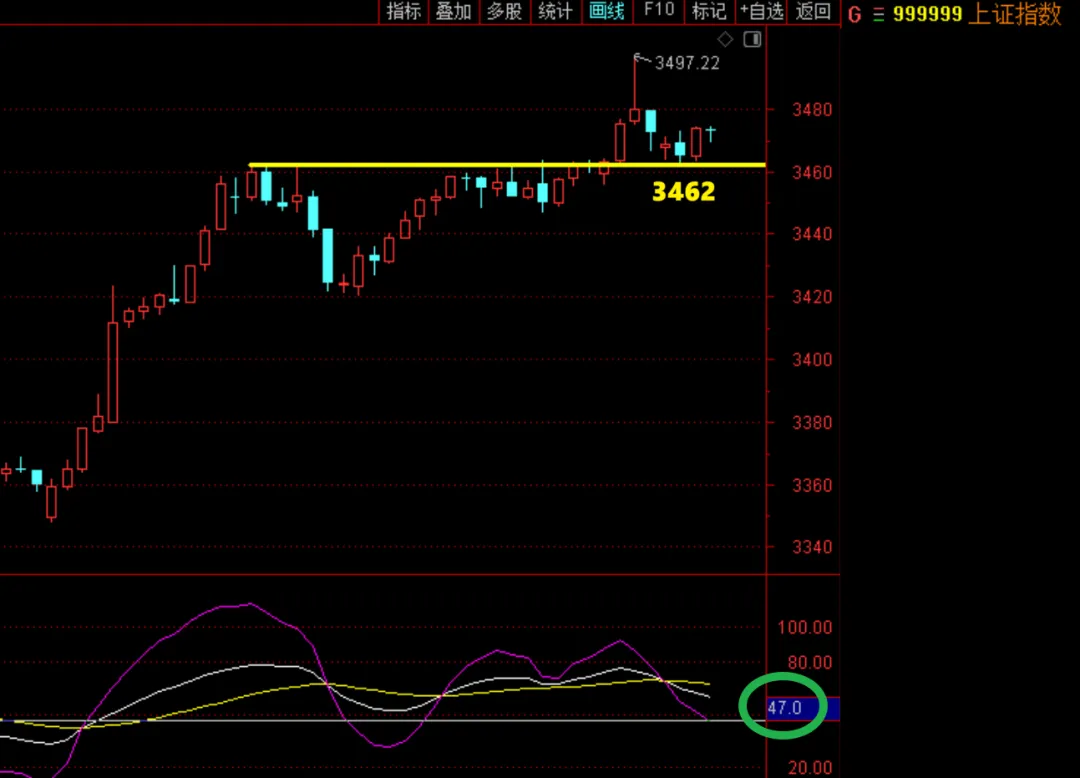Viewport: 1080px width, 778px height.
Task: Click the red G marker icon
Action: click(855, 14)
